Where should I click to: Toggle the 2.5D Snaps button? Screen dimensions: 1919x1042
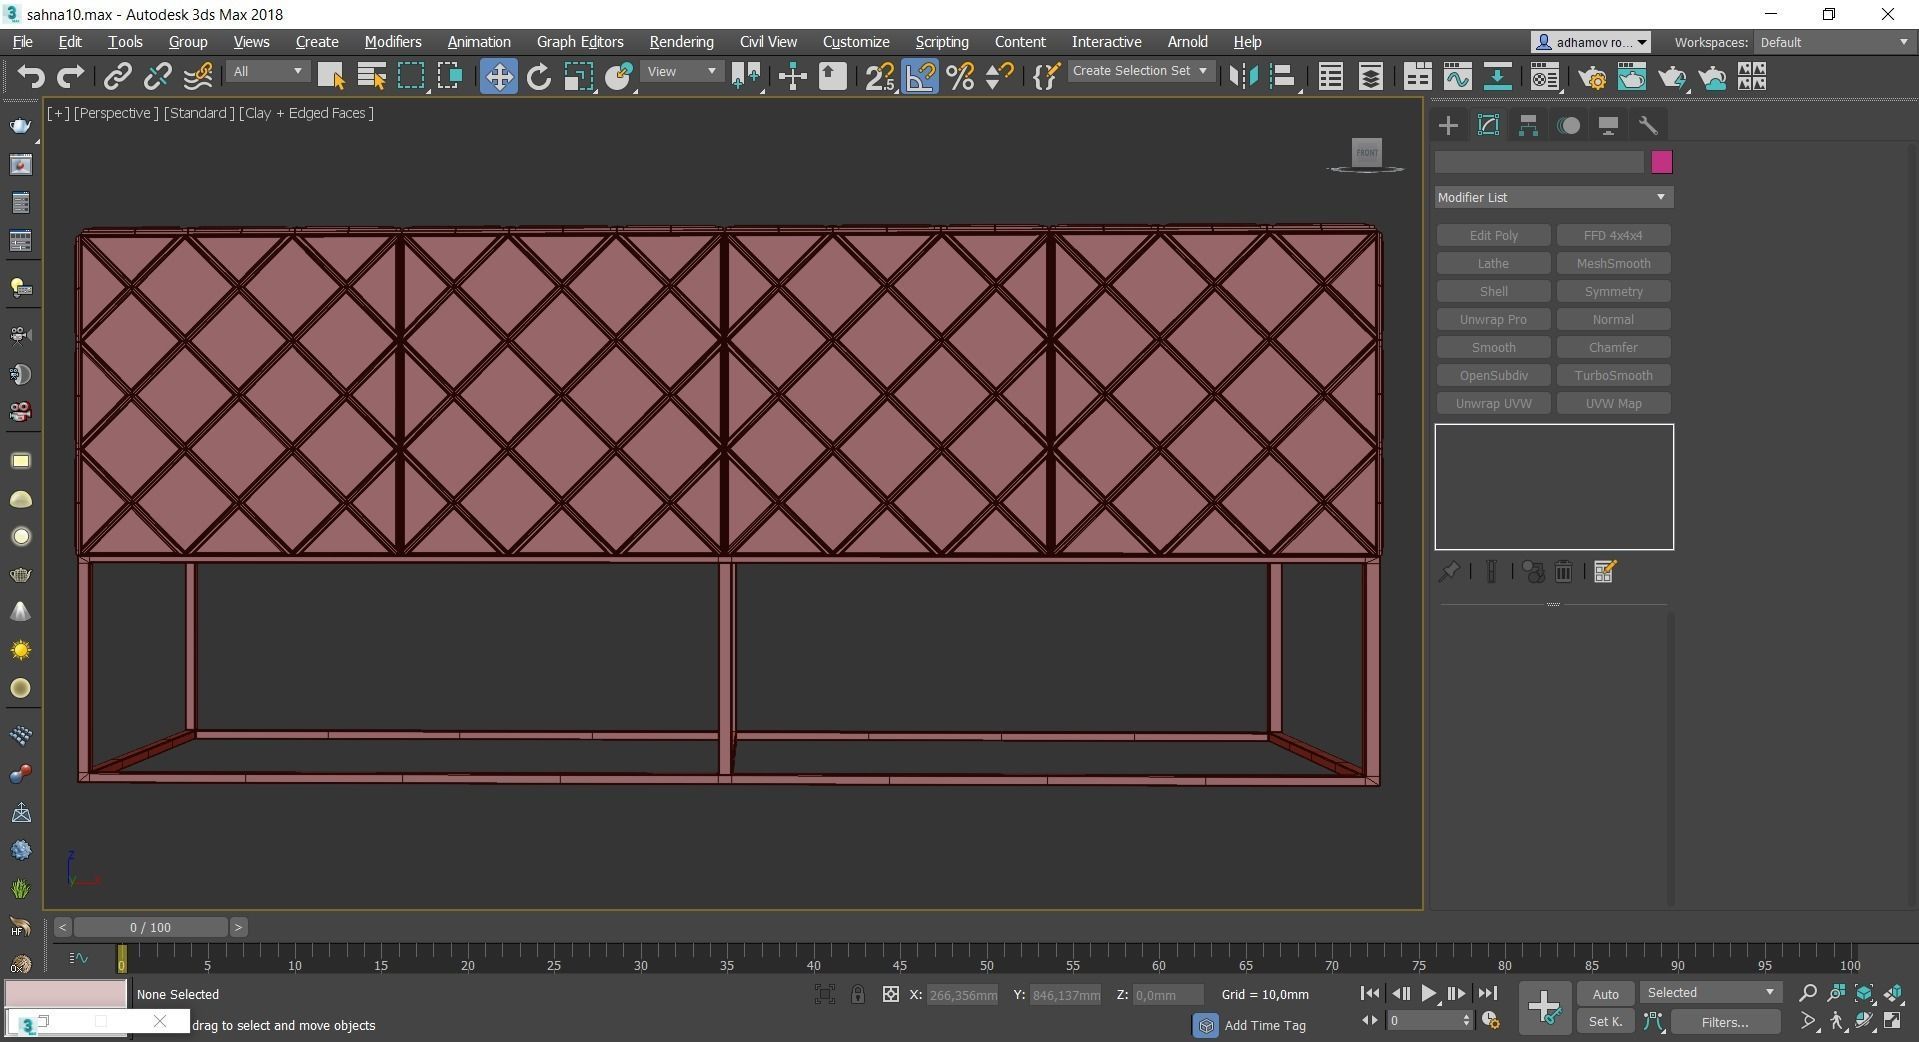point(880,77)
